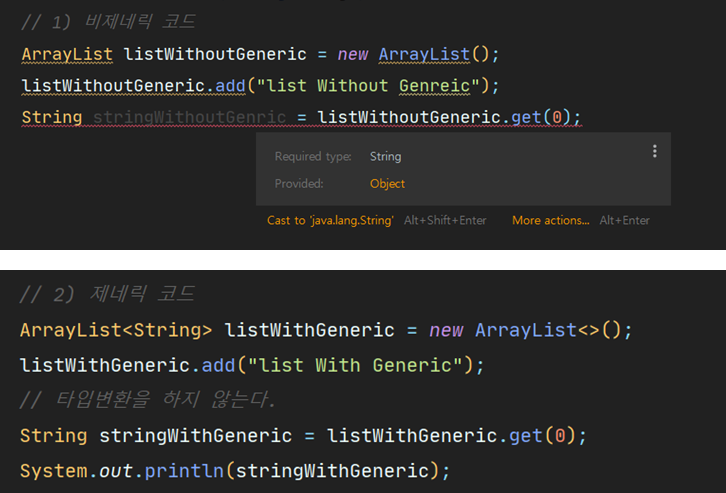Screen dimensions: 726x493
Task: Click the 'ArrayList<String>' type declaration
Action: point(116,330)
